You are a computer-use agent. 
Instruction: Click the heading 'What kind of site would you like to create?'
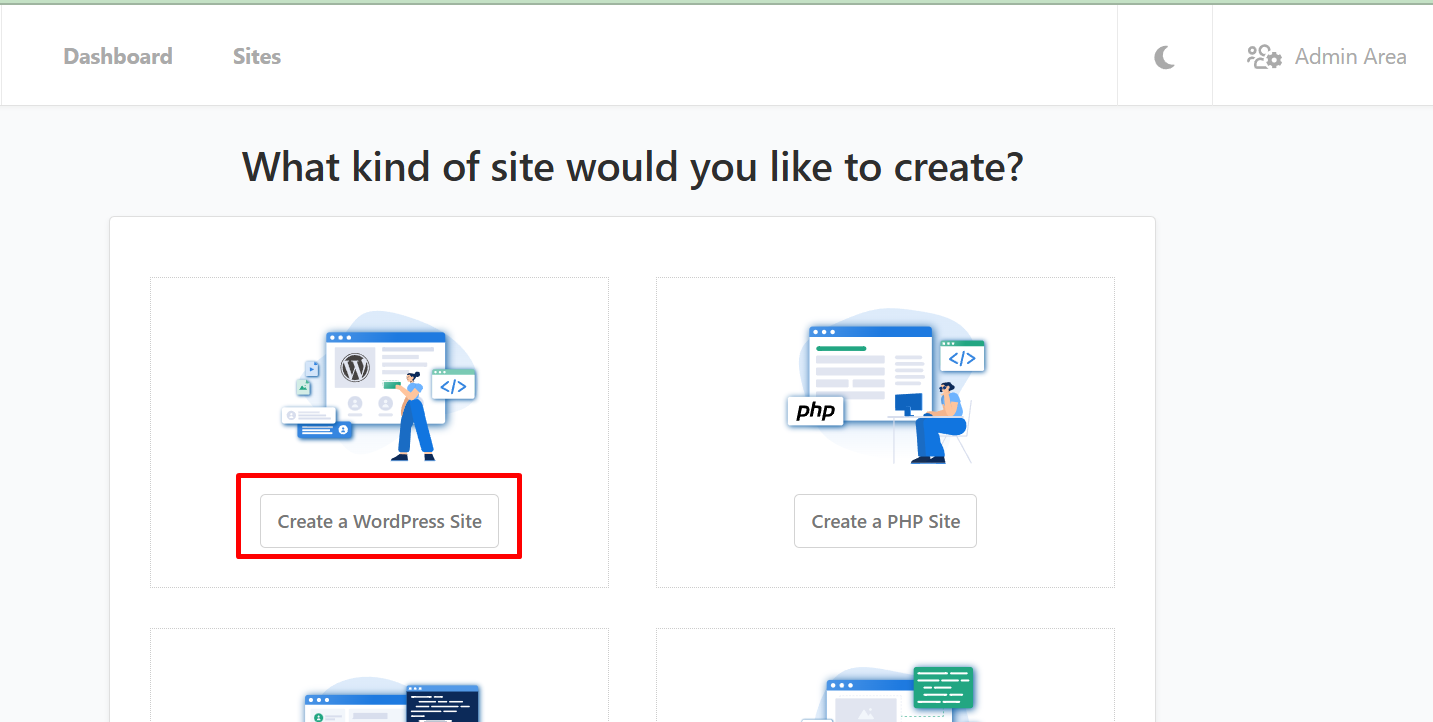pos(633,167)
